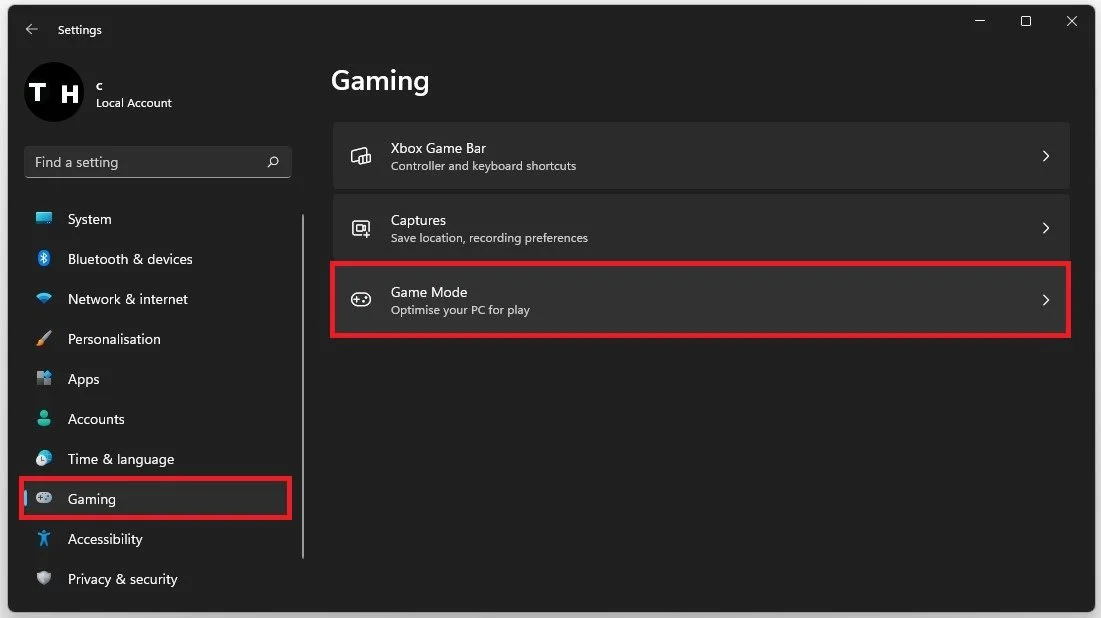1101x618 pixels.
Task: Select Gaming in the sidebar
Action: pos(156,499)
